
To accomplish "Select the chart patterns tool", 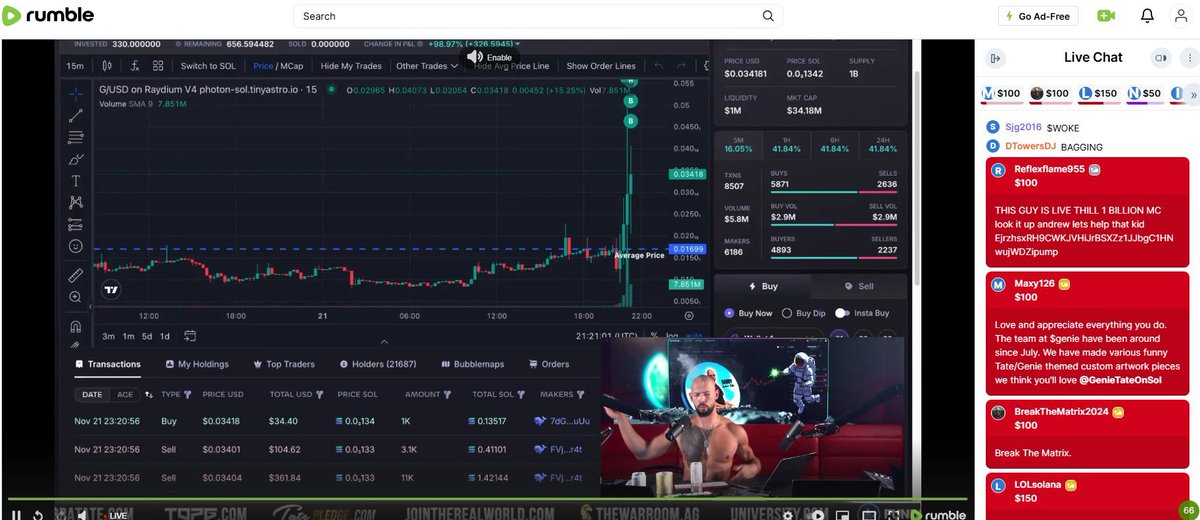I will click(75, 202).
